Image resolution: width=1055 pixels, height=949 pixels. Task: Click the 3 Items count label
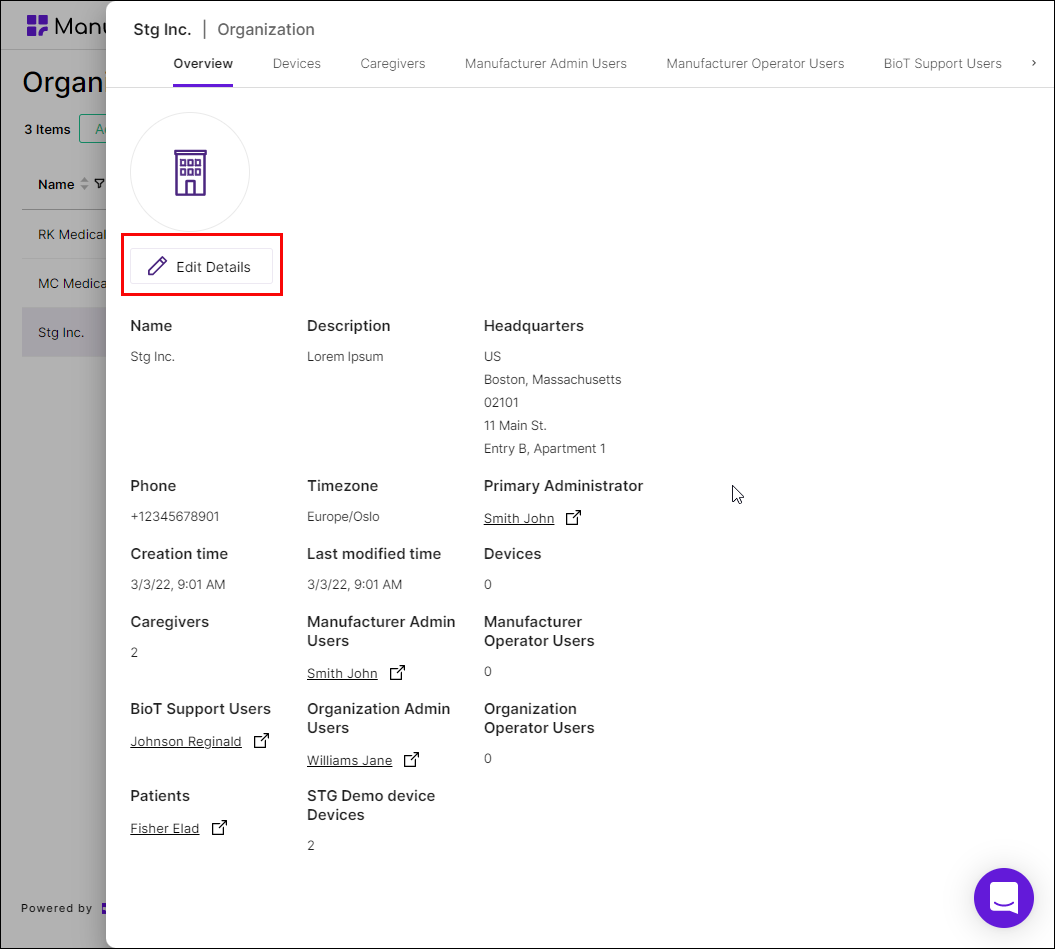(x=47, y=129)
